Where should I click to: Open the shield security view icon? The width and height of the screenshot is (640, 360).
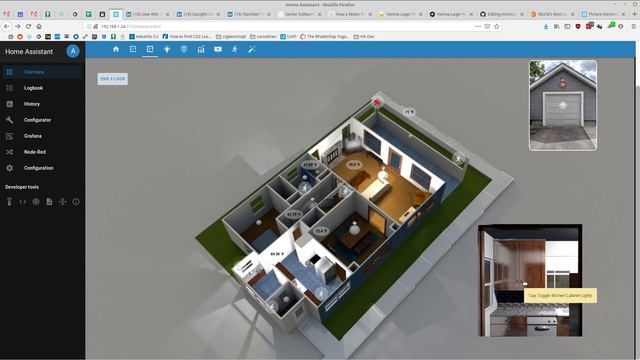point(184,49)
